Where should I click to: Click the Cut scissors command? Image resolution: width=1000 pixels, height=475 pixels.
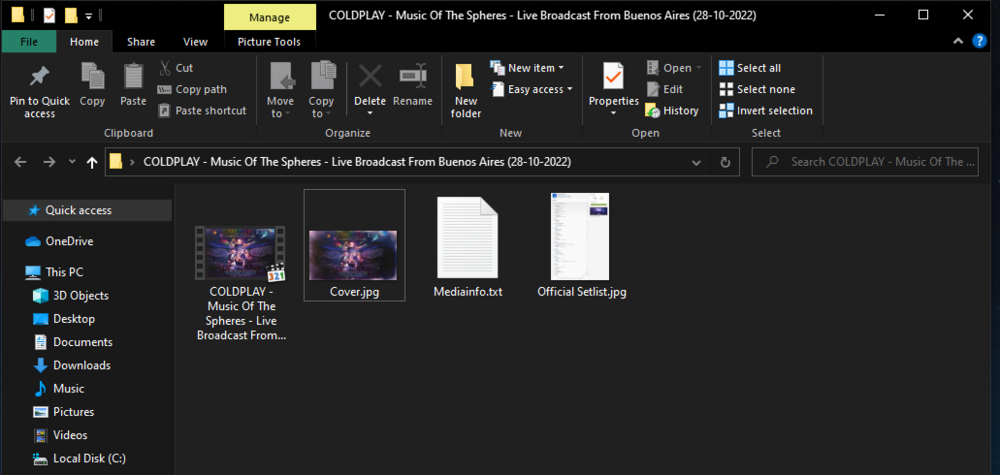175,68
